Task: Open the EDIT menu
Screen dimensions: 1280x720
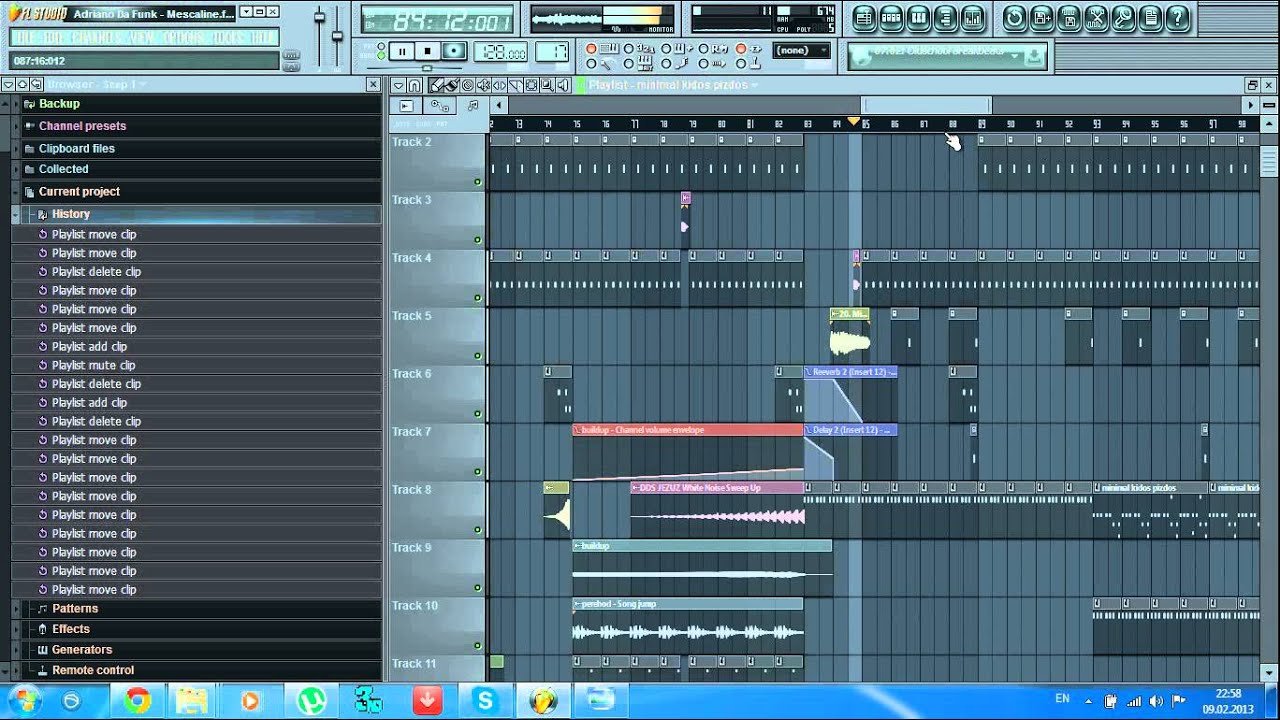Action: (55, 38)
